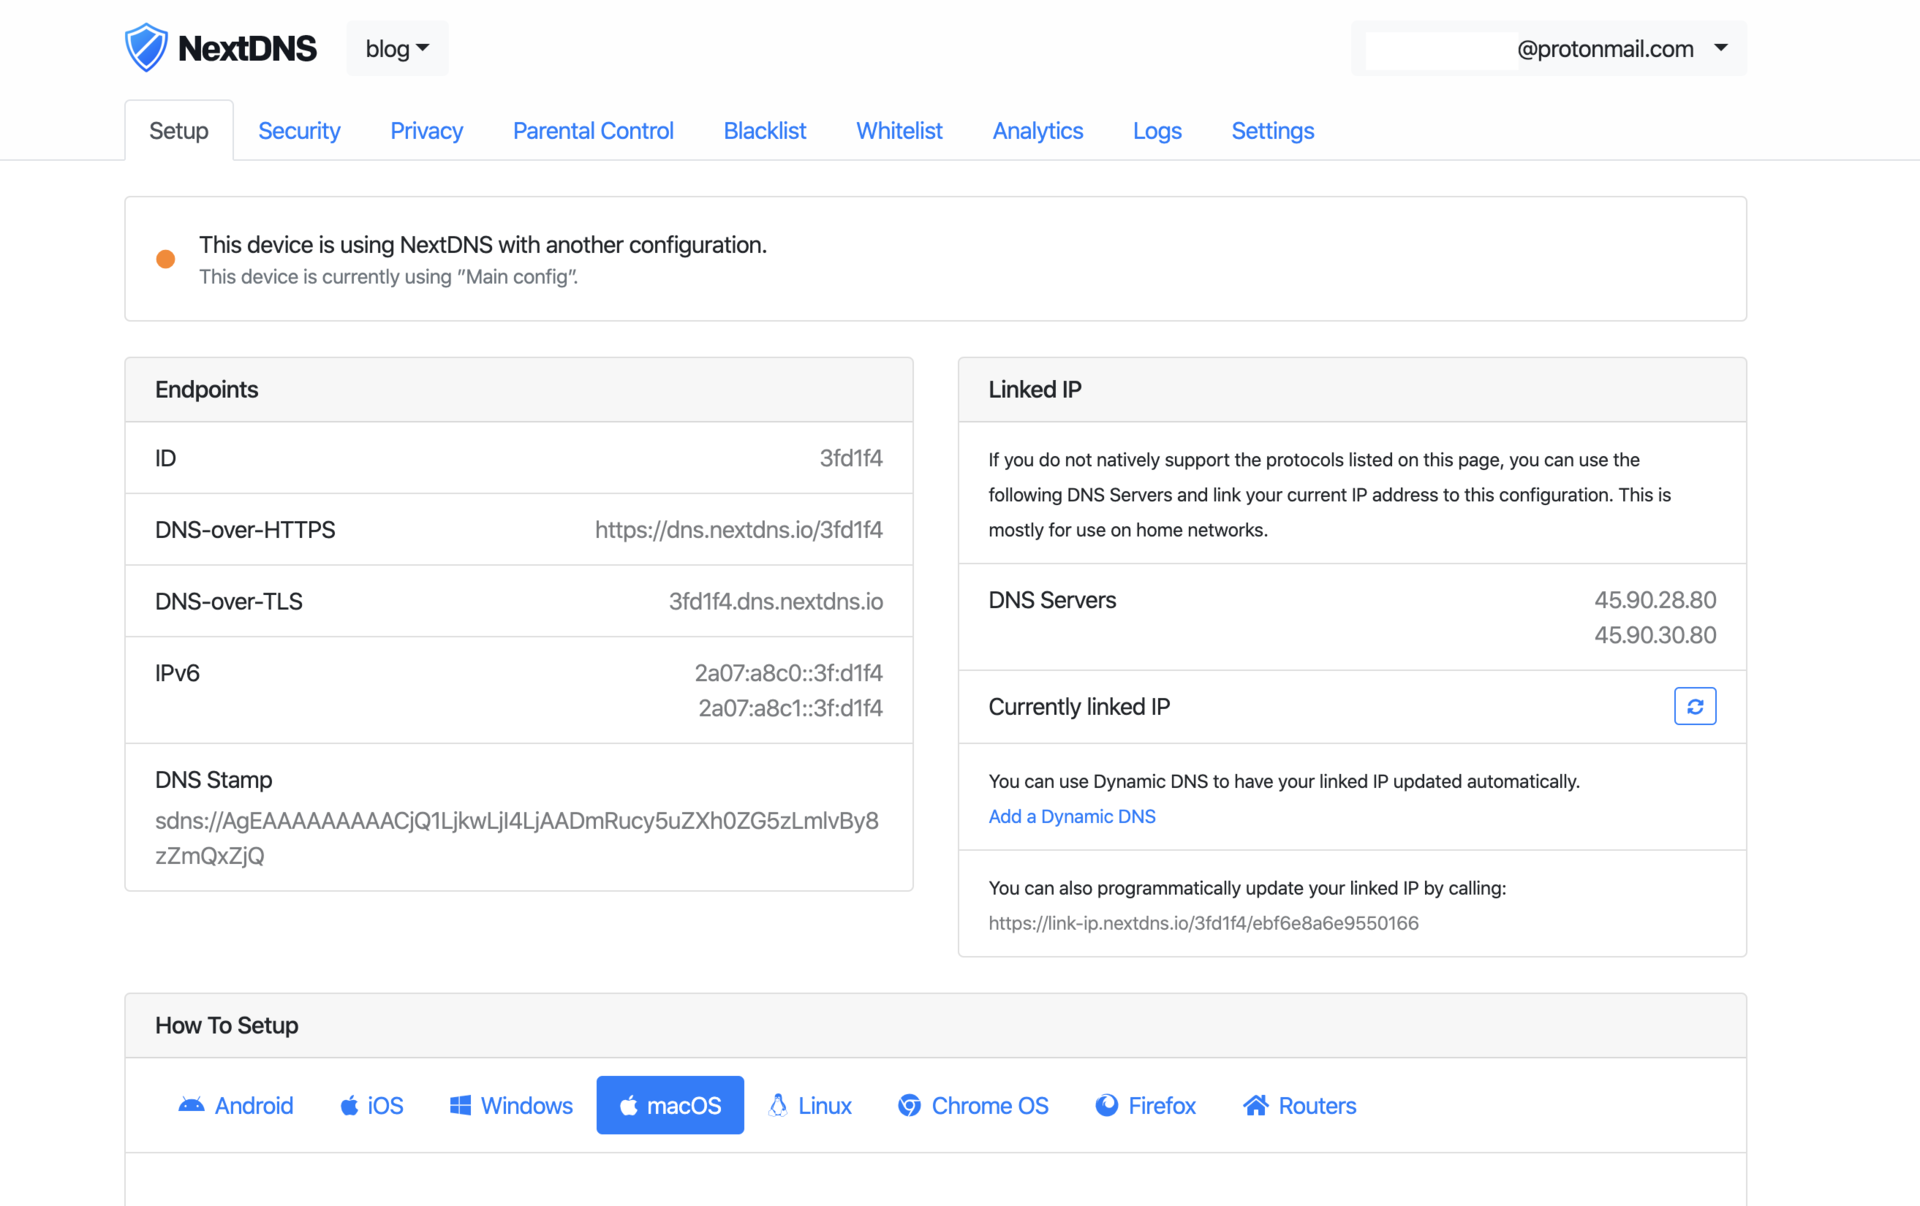Image resolution: width=1920 pixels, height=1206 pixels.
Task: Click Add a Dynamic DNS
Action: (x=1071, y=816)
